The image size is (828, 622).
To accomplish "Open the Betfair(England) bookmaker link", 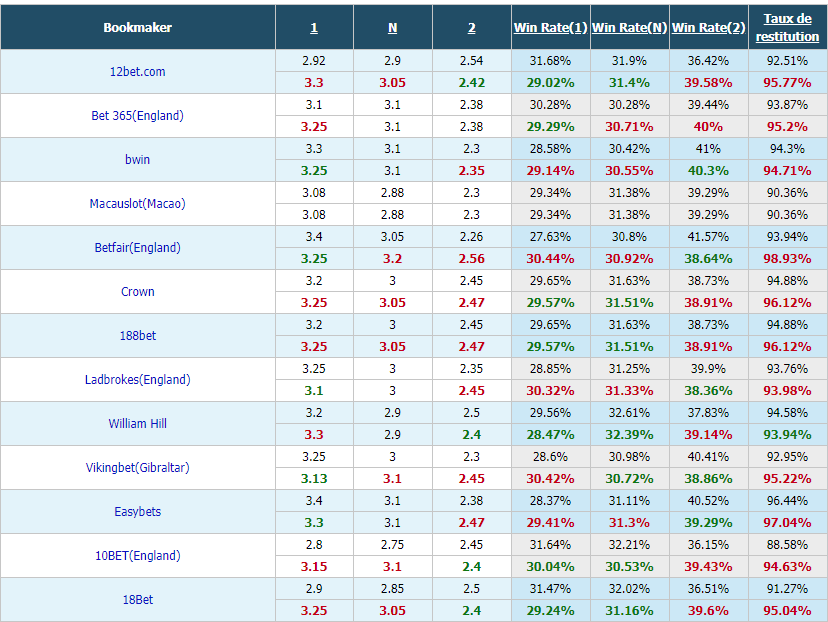I will pyautogui.click(x=137, y=248).
